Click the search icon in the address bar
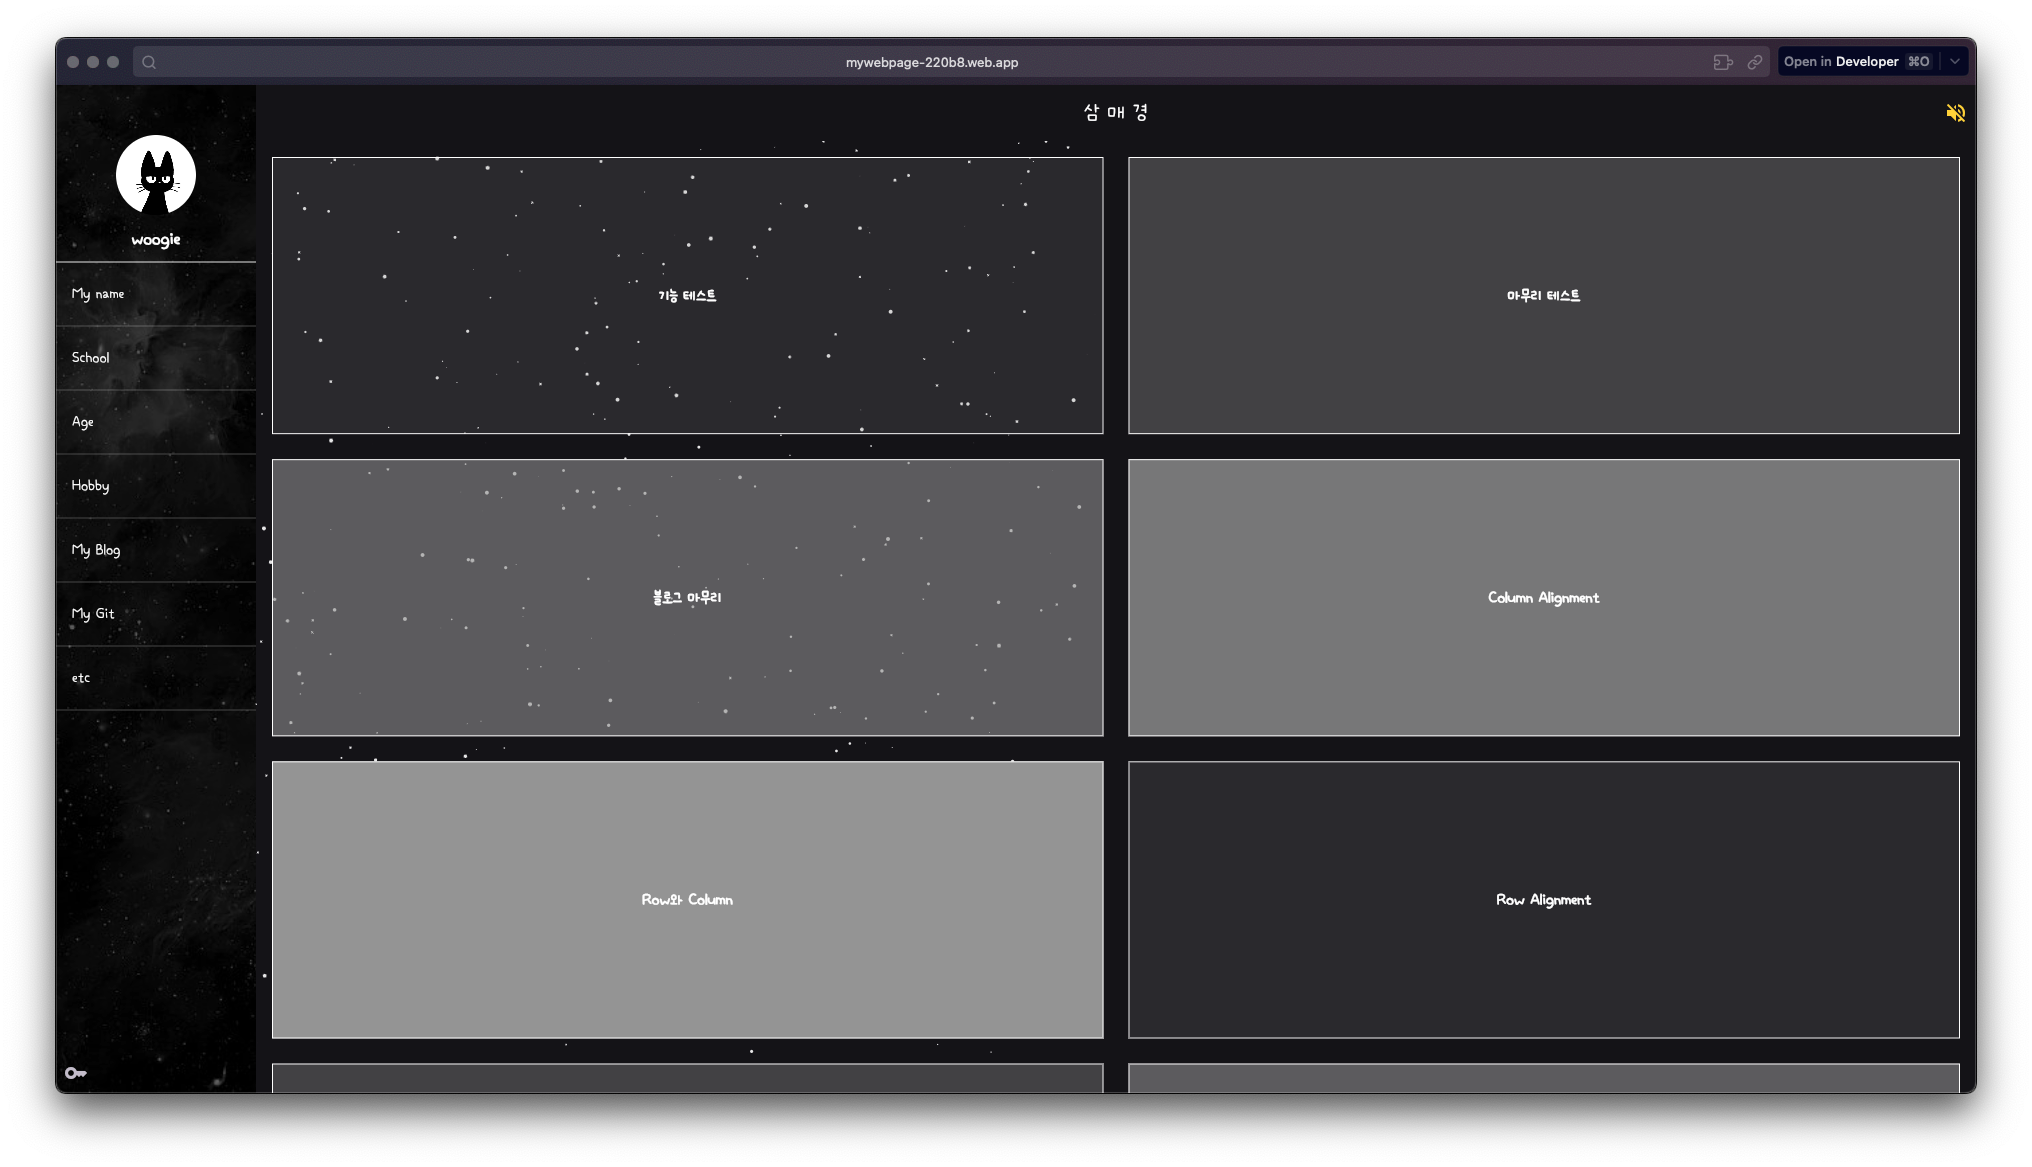This screenshot has width=2032, height=1167. [x=149, y=62]
